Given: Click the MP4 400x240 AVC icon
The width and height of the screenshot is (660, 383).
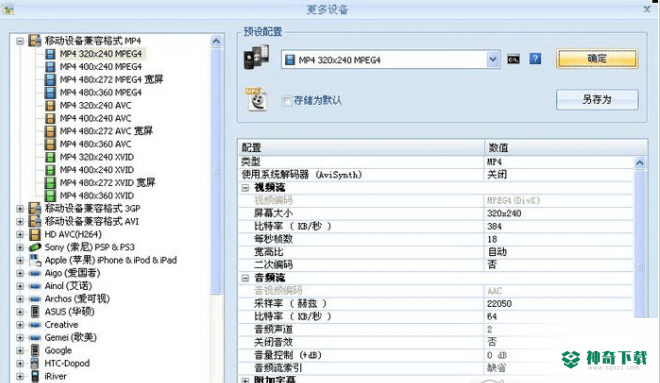Looking at the screenshot, I should tap(50, 118).
